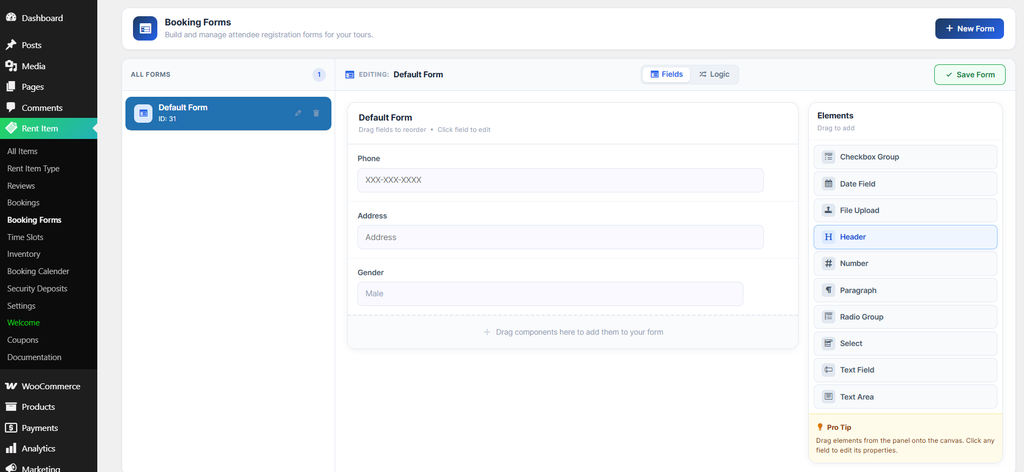Click the Select element icon
This screenshot has width=1024, height=472.
pos(828,343)
